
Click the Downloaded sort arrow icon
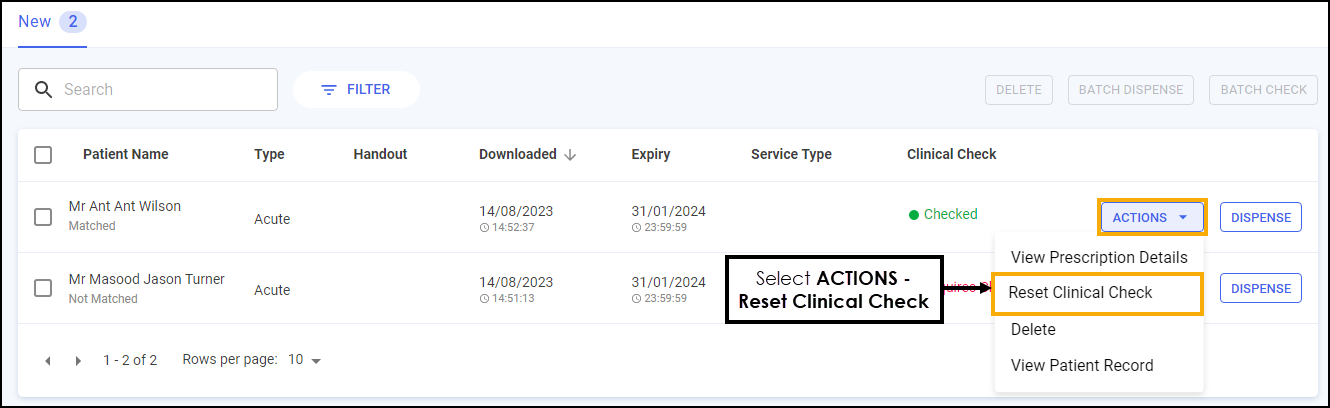[571, 155]
